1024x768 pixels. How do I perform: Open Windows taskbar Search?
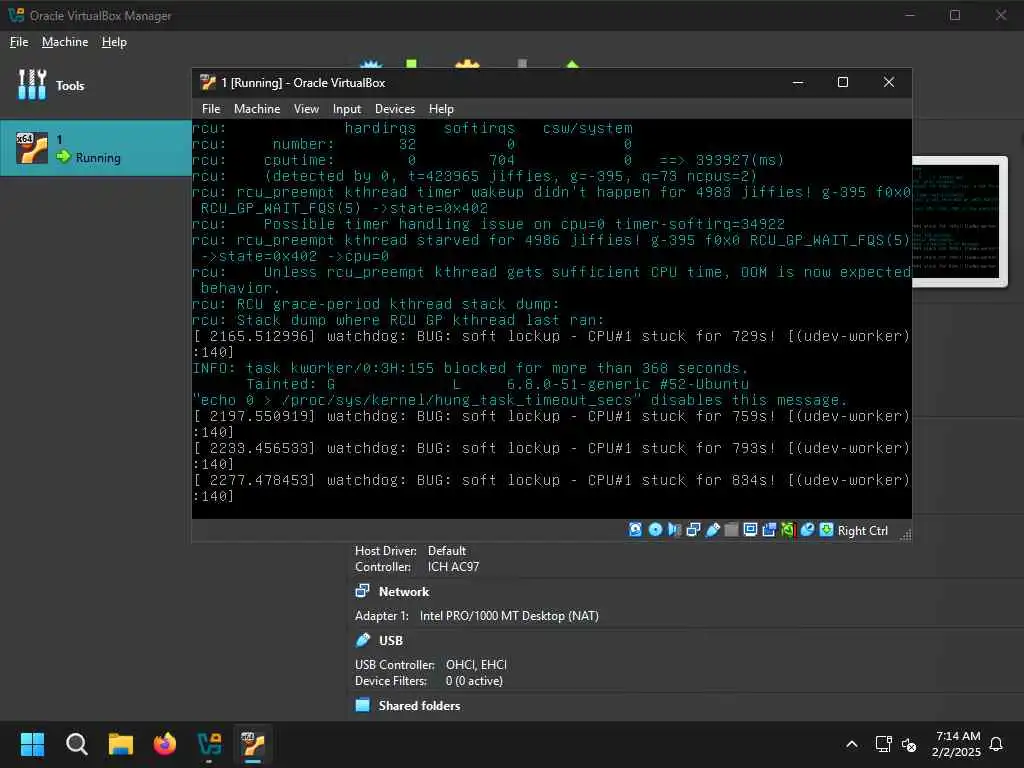[76, 744]
